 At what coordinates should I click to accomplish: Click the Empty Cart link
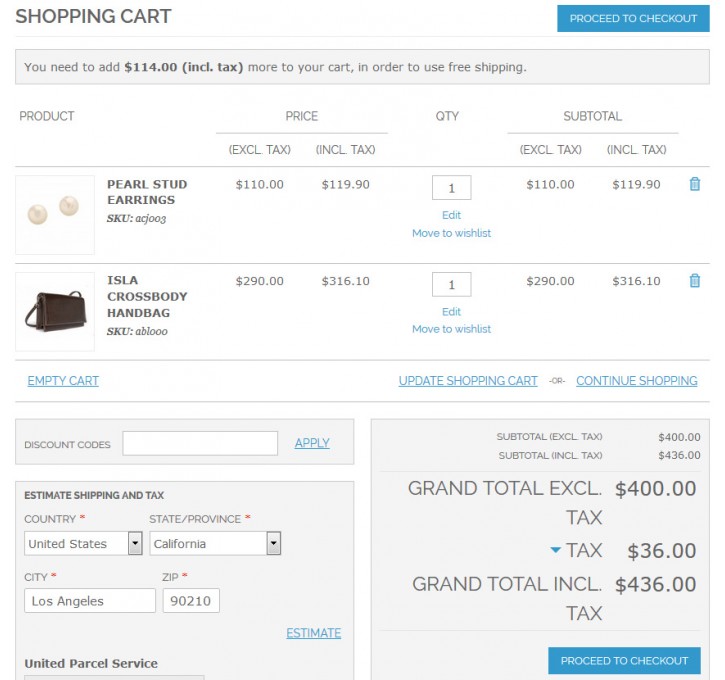[63, 381]
